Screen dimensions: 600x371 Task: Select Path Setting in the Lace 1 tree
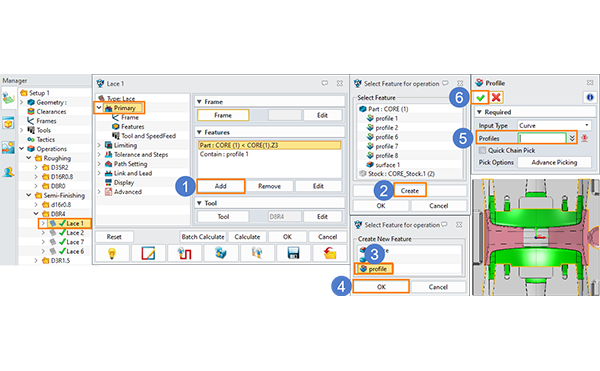pos(130,164)
